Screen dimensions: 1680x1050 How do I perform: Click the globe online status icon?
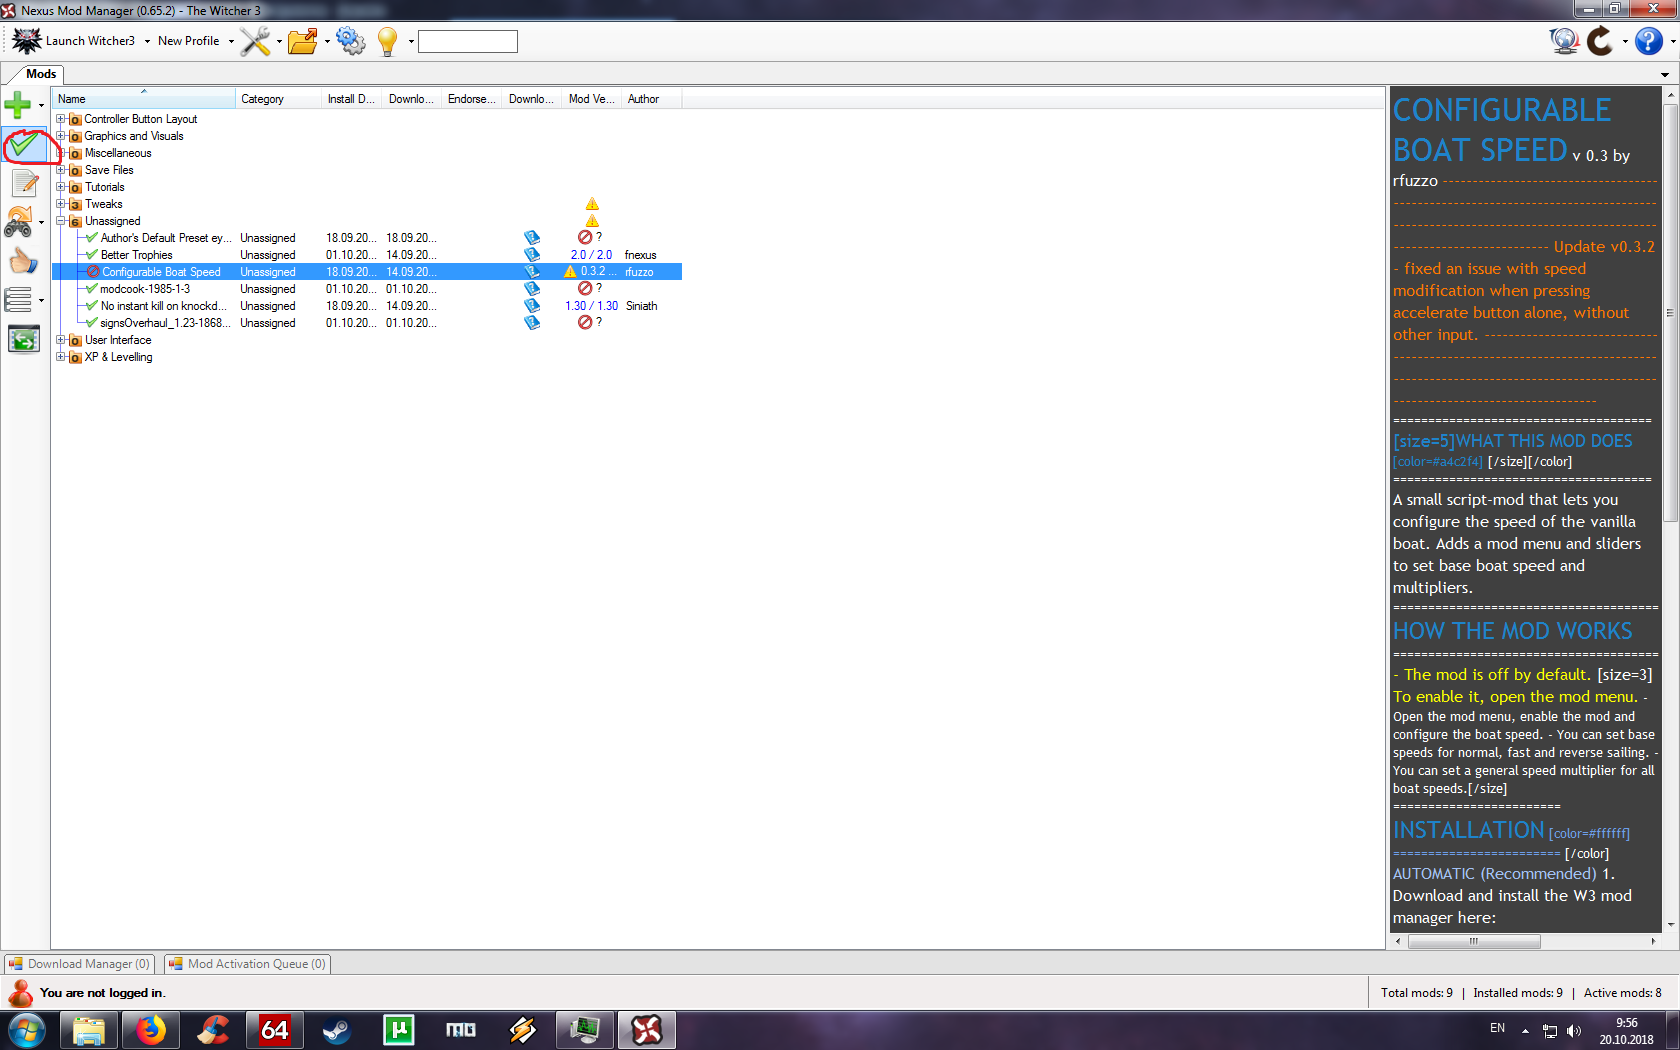pyautogui.click(x=1564, y=41)
